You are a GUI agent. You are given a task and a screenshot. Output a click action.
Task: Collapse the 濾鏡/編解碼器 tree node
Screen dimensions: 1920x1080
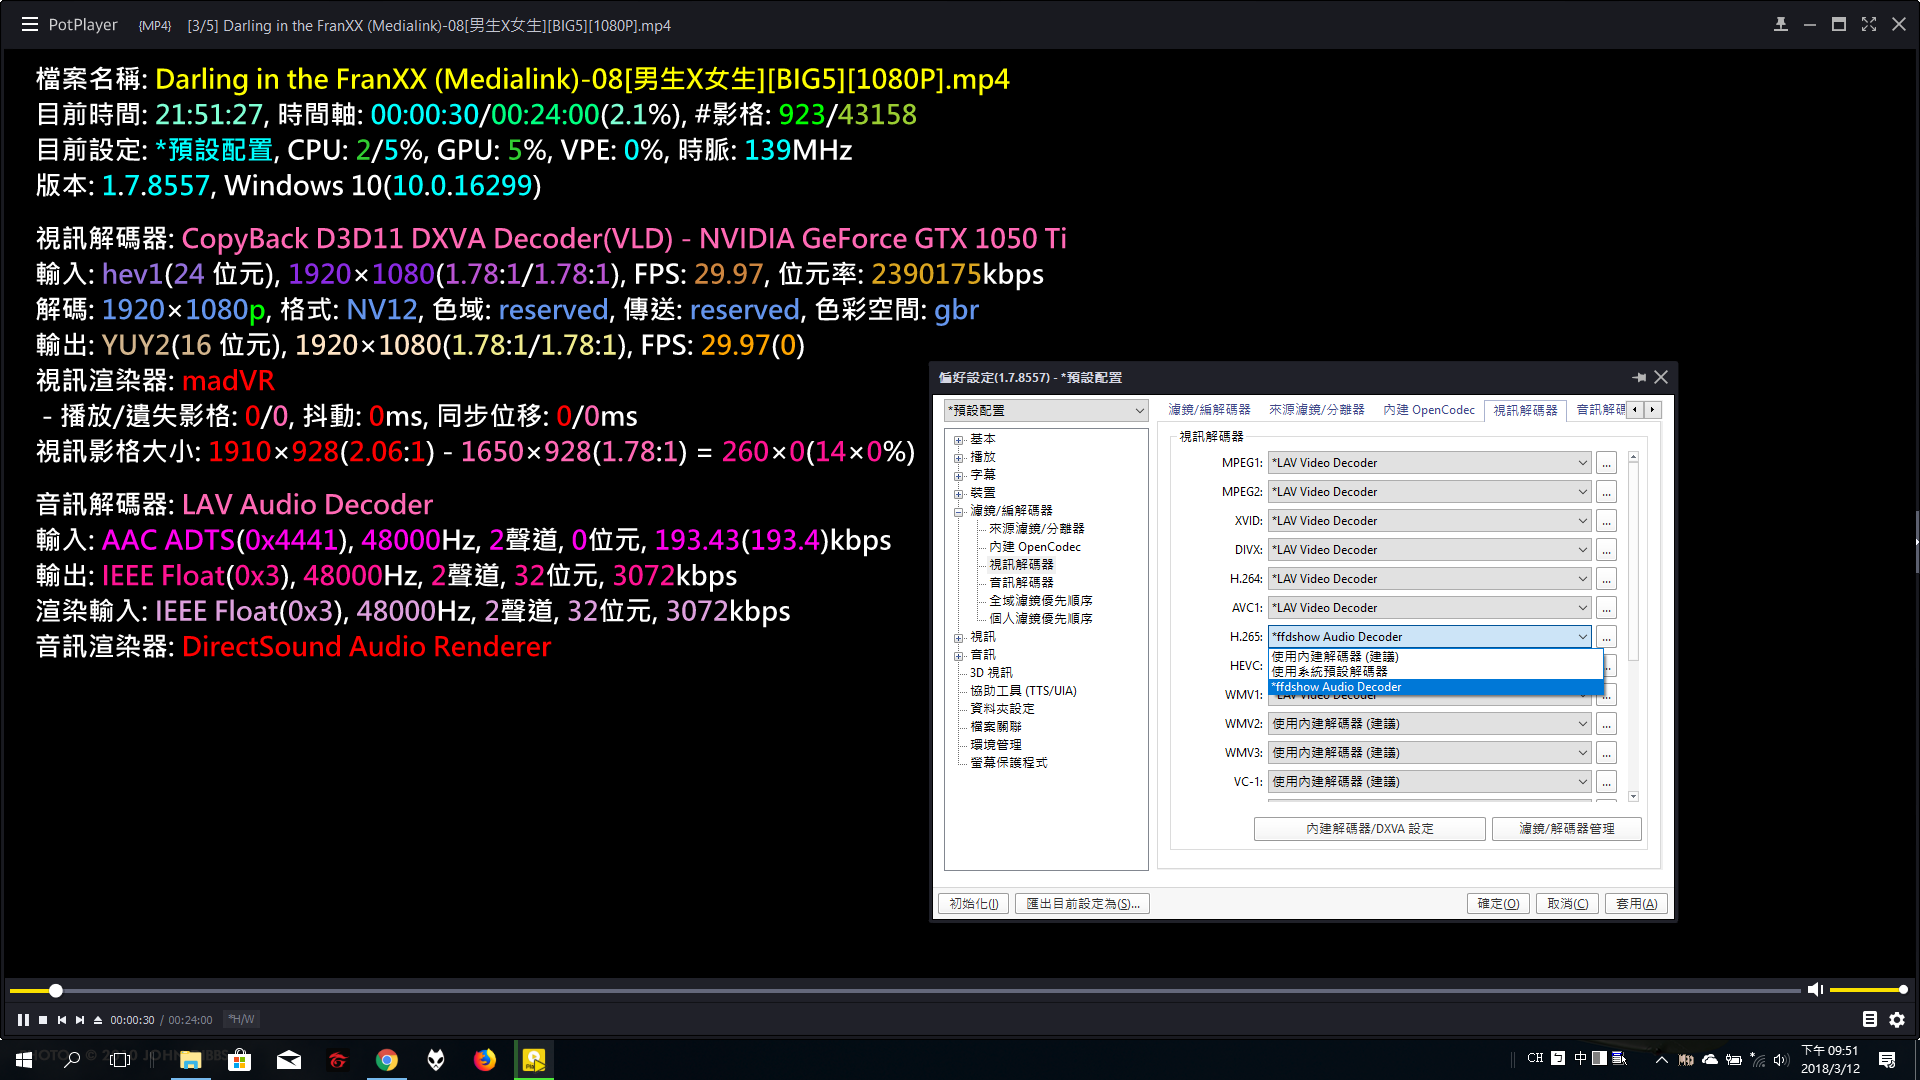pos(958,511)
